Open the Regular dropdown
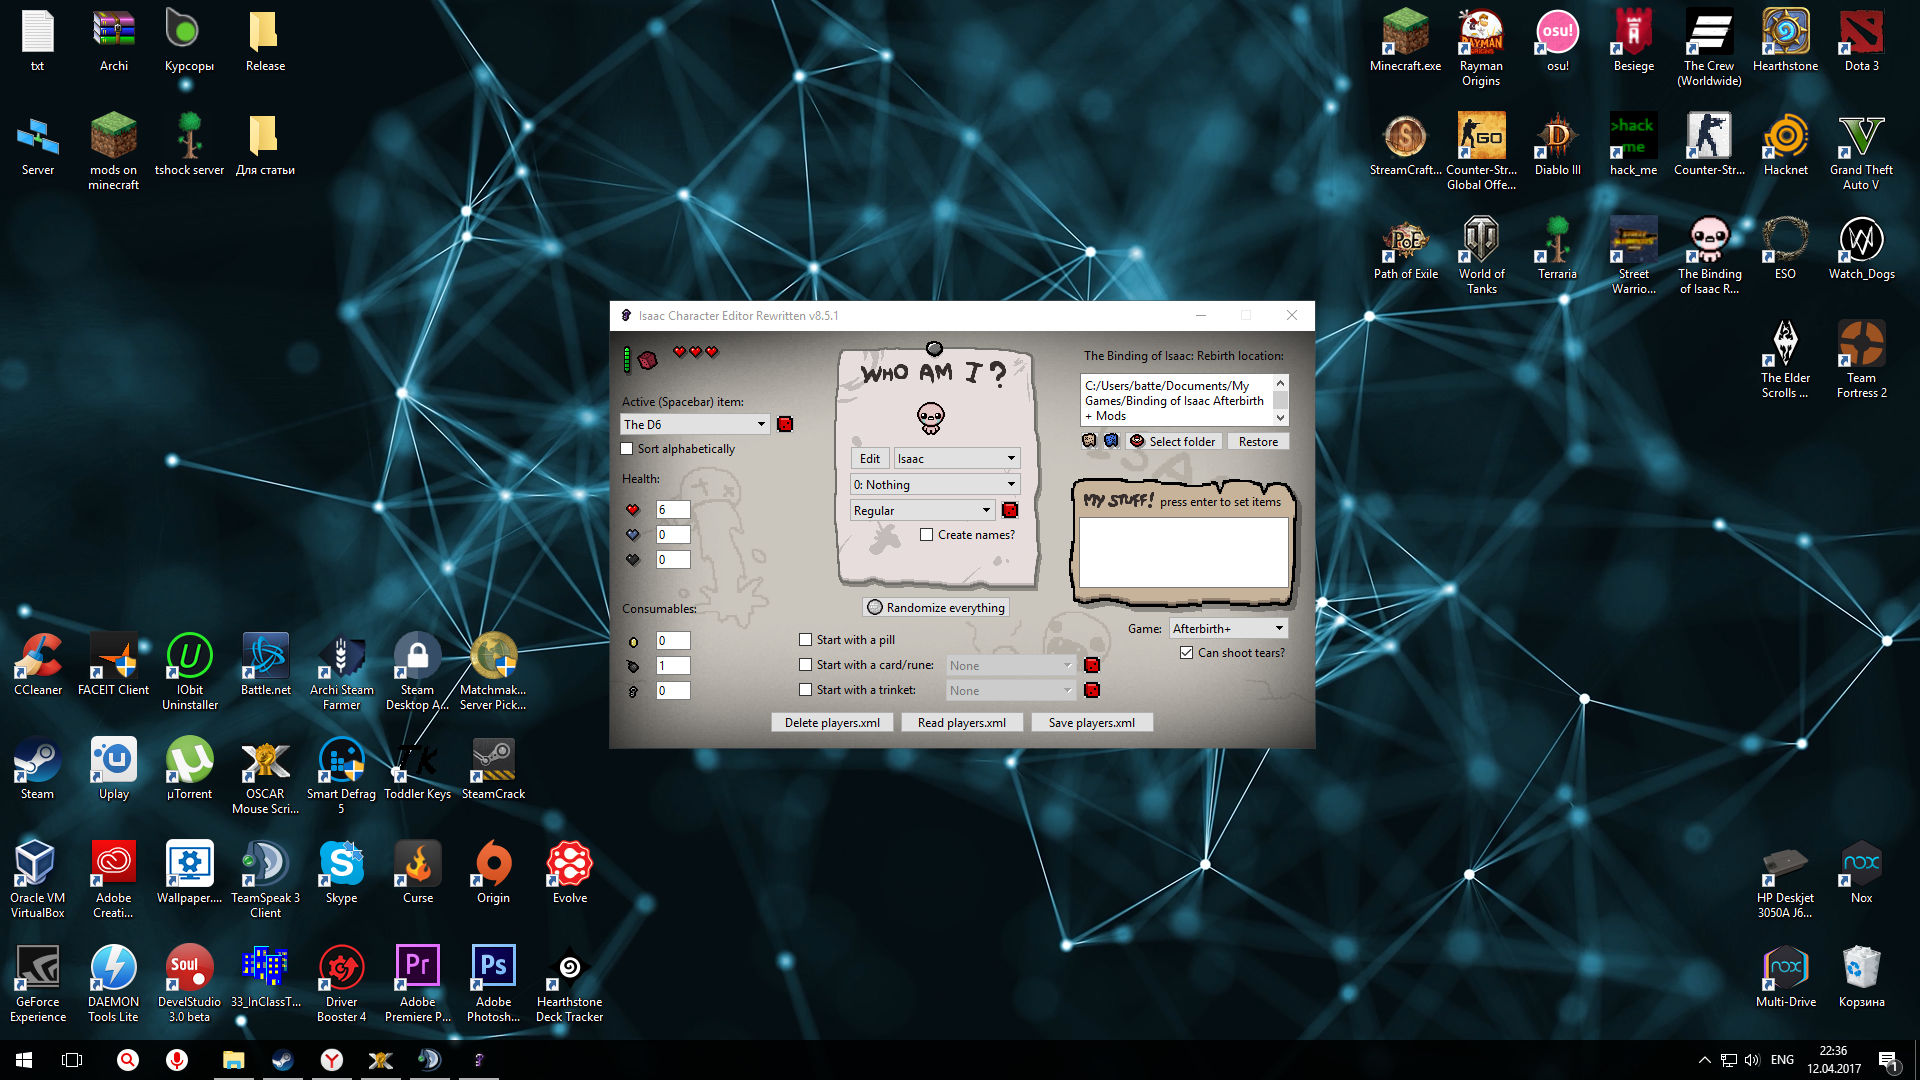 pyautogui.click(x=922, y=510)
